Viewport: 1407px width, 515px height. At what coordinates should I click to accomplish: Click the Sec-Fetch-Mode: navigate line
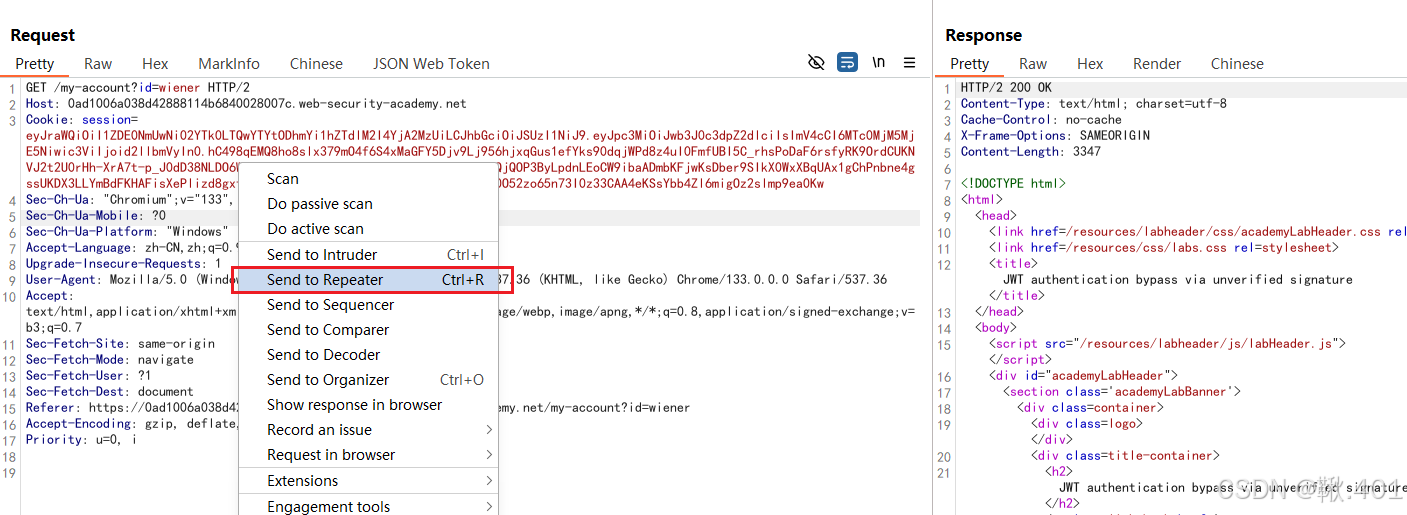click(x=110, y=359)
